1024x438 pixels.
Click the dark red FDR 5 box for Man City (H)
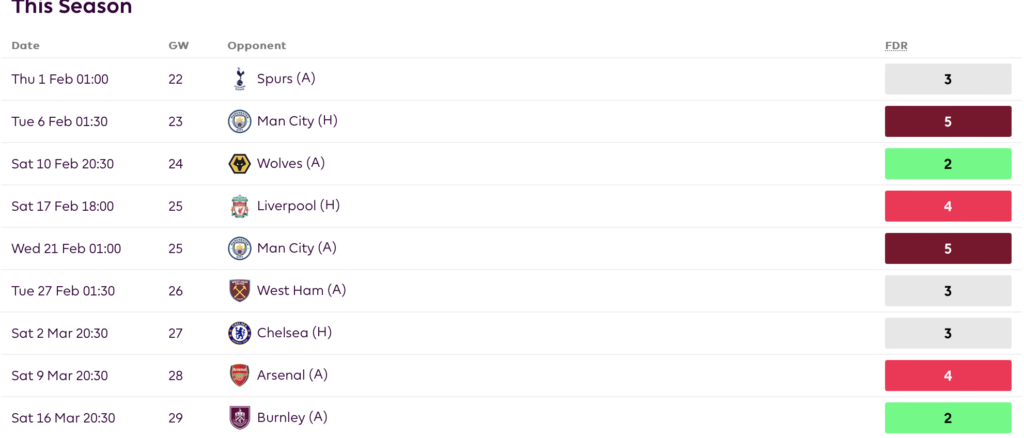(948, 121)
